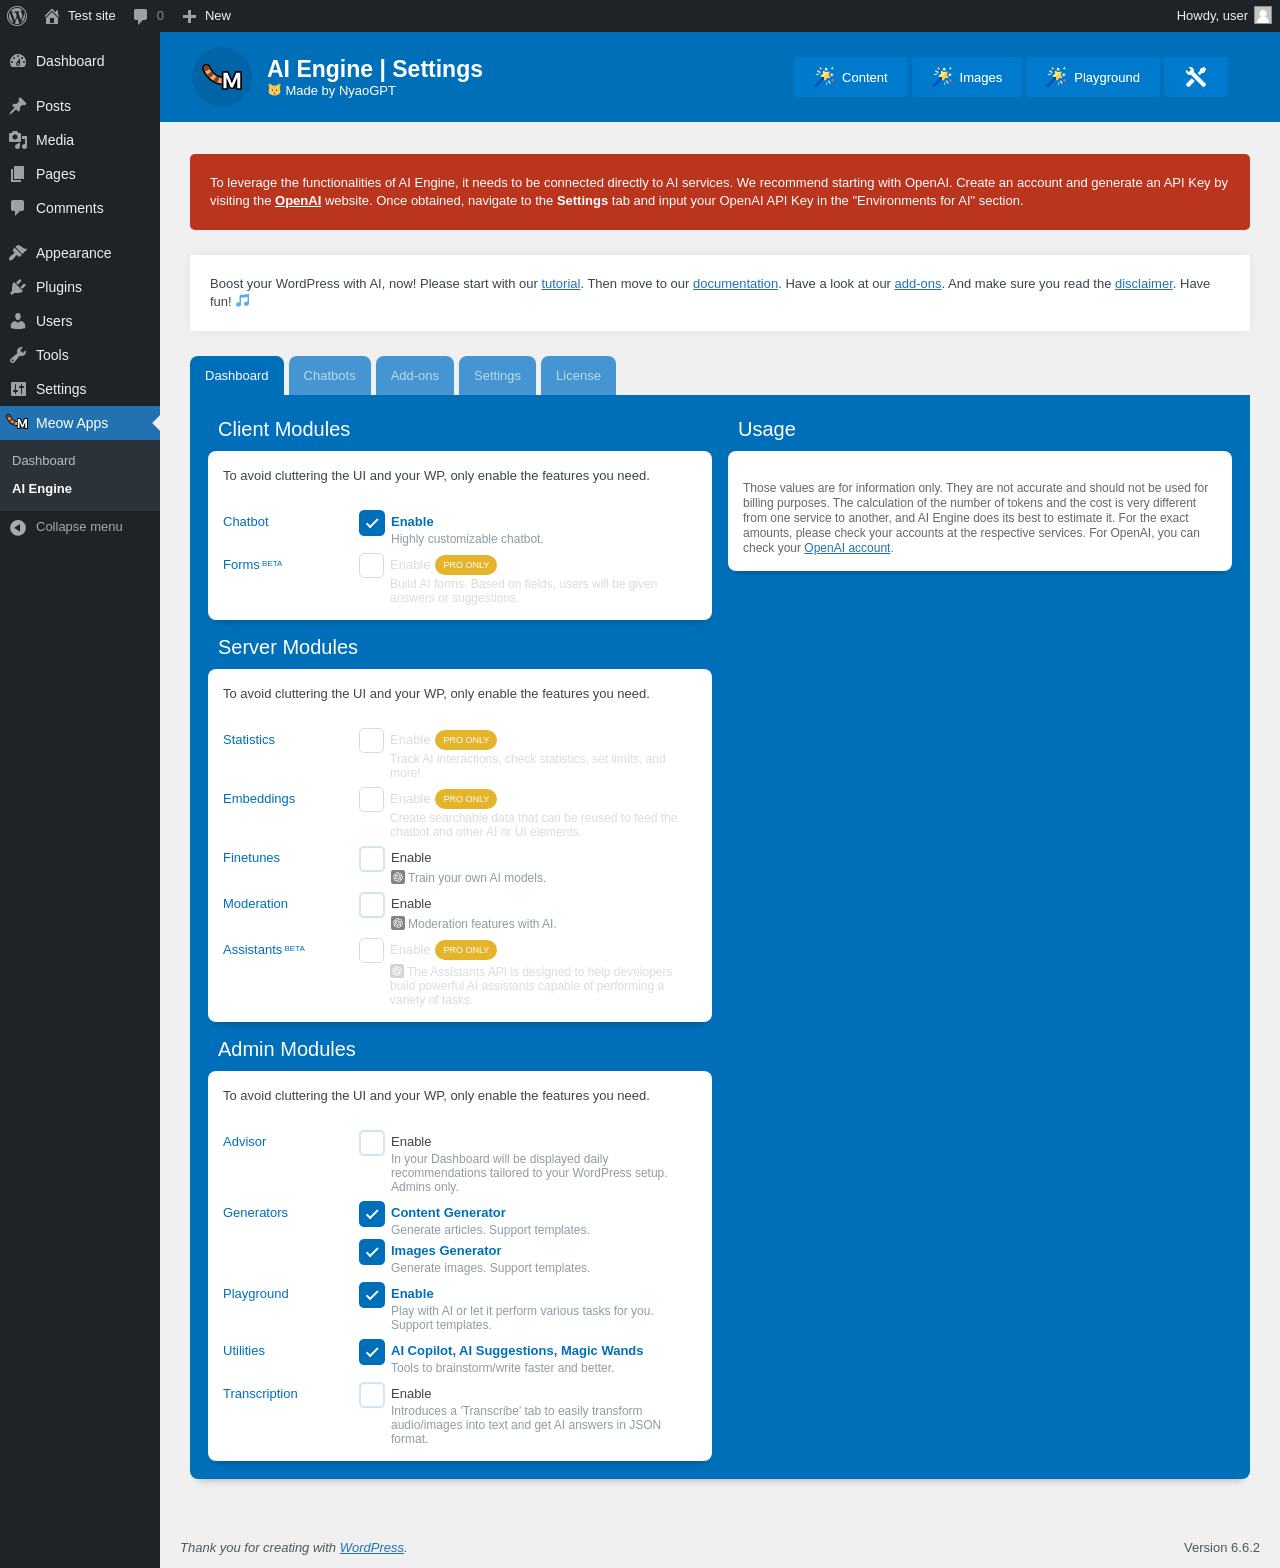Click the Posts pushpin icon
This screenshot has width=1280, height=1568.
(18, 106)
